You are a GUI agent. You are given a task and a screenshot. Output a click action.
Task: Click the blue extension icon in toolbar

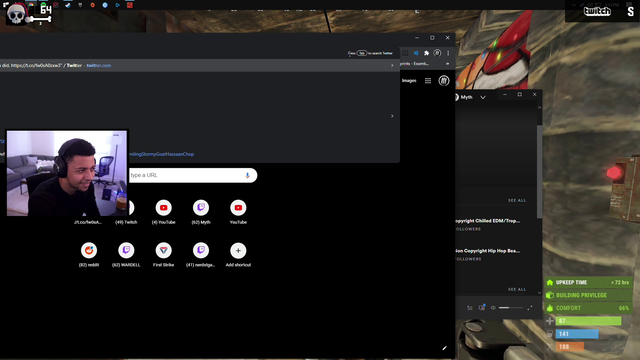[416, 53]
